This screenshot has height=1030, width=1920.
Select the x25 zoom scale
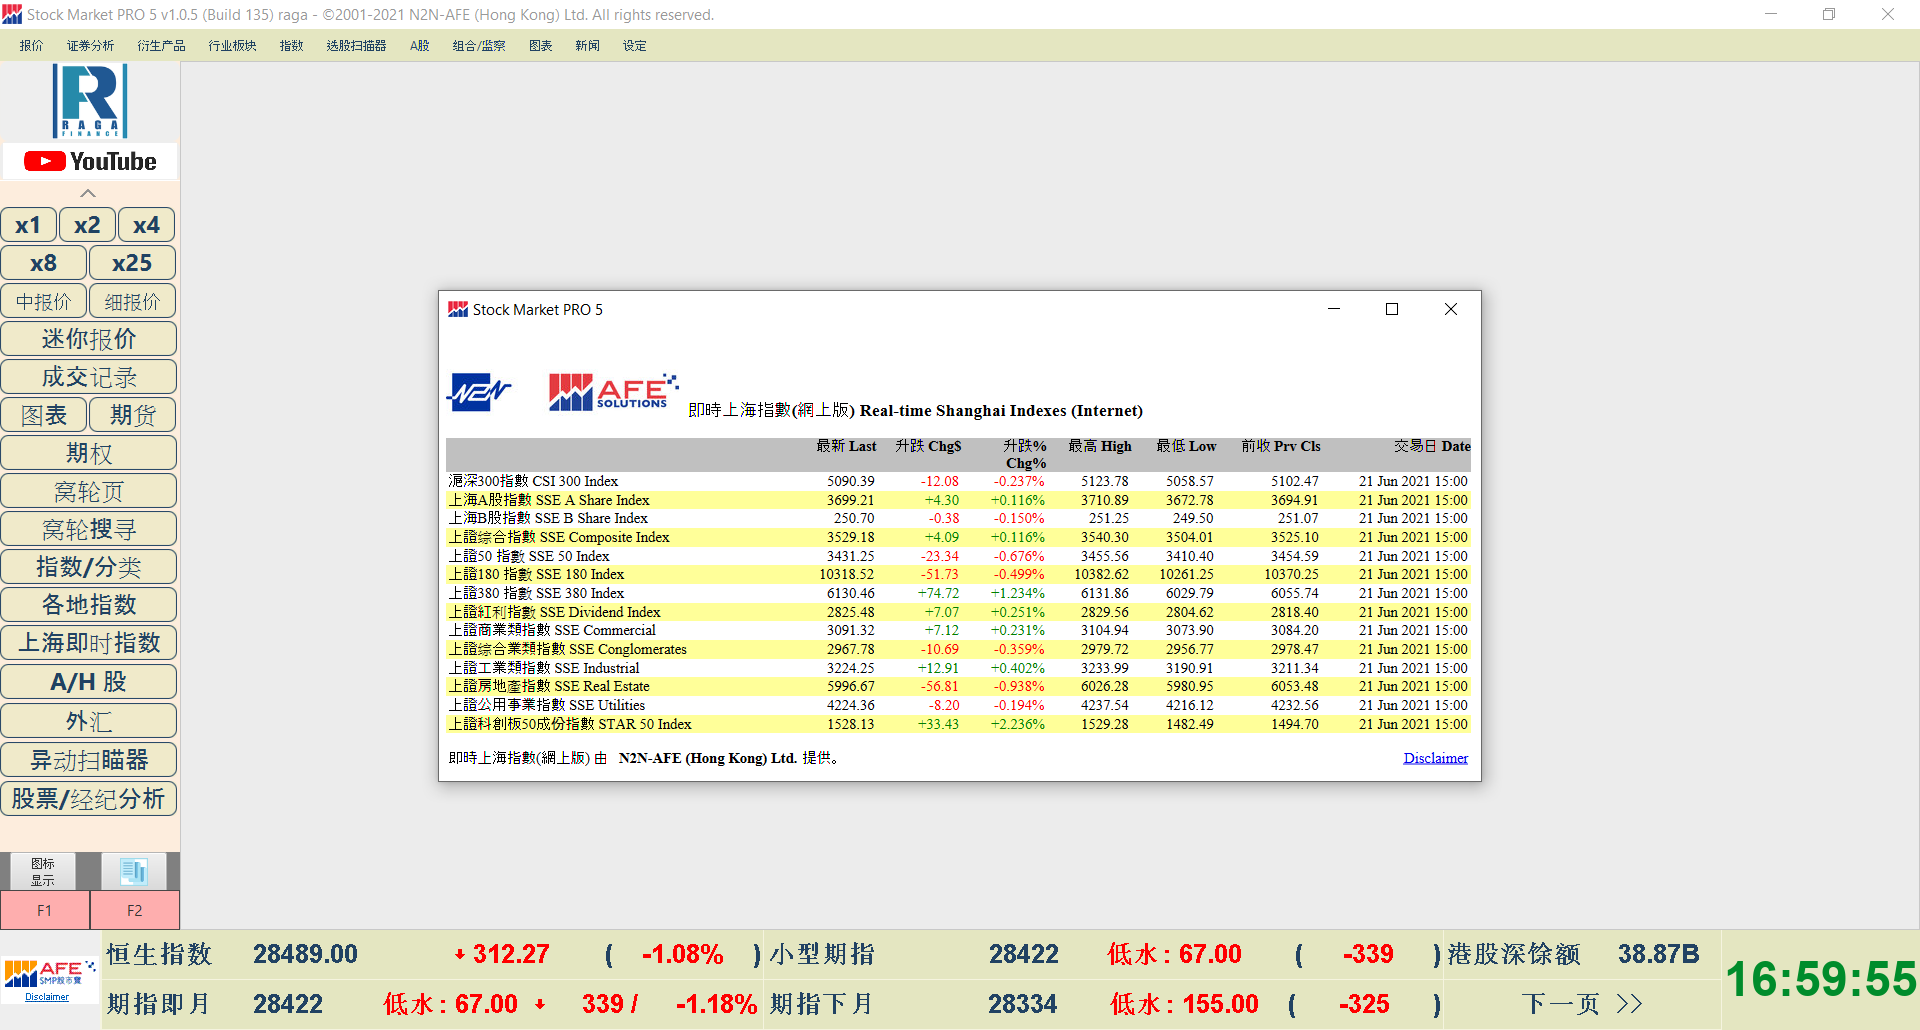tap(132, 263)
